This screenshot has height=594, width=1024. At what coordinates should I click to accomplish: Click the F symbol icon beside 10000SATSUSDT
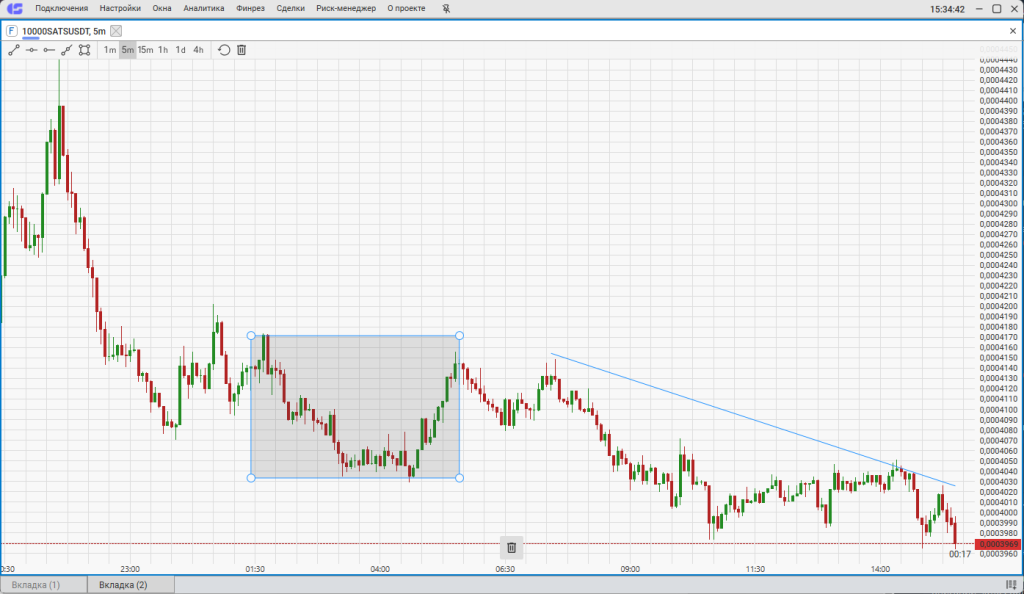[11, 31]
